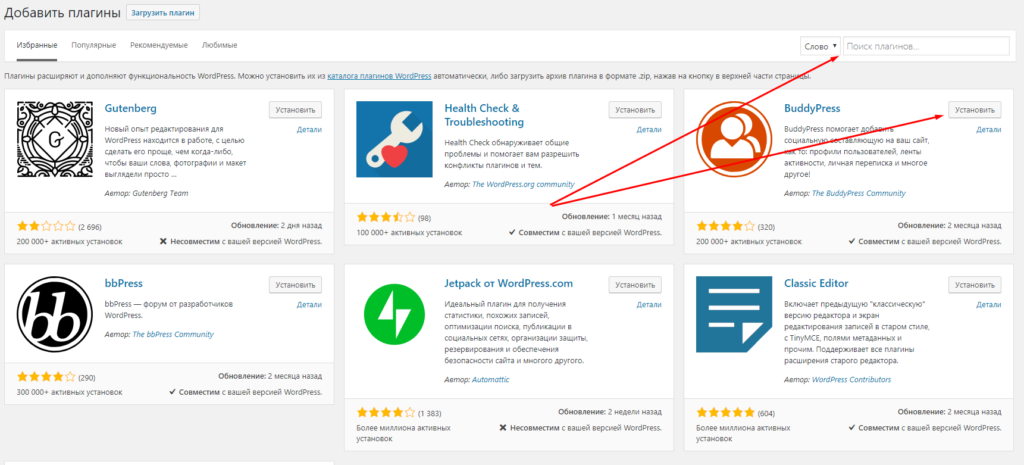Image resolution: width=1024 pixels, height=465 pixels.
Task: Open author link The bbPress Community
Action: tap(173, 334)
